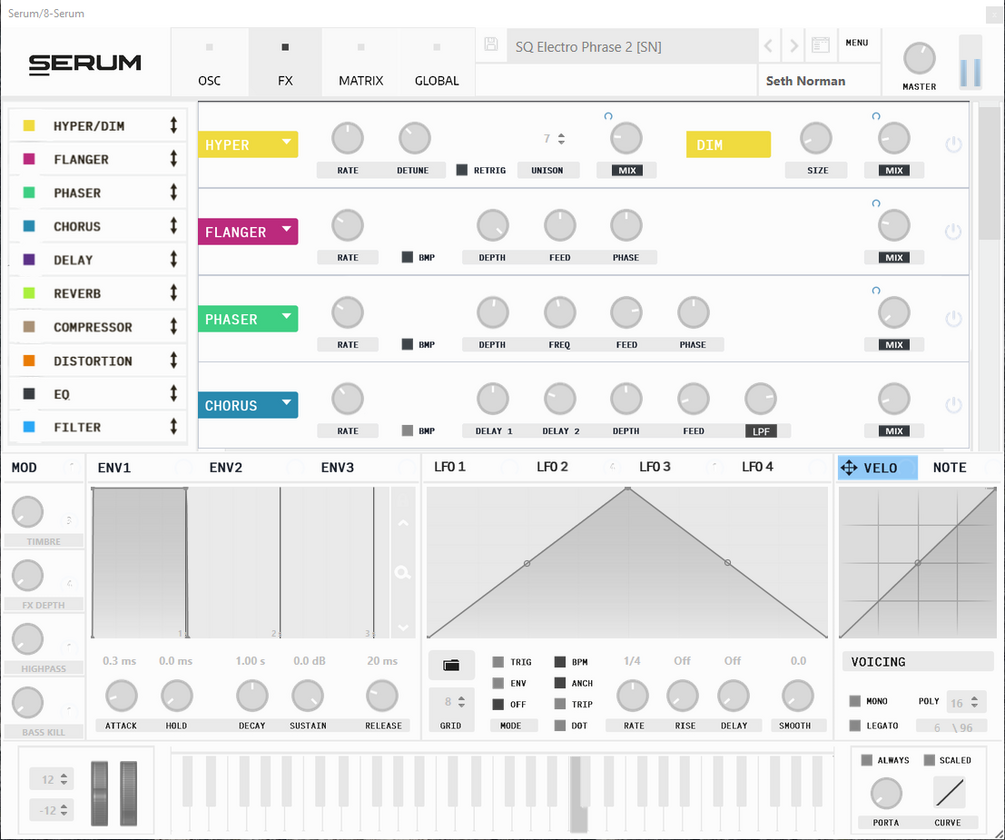Click the envelope zoom magnifier icon
The width and height of the screenshot is (1005, 840).
(403, 572)
